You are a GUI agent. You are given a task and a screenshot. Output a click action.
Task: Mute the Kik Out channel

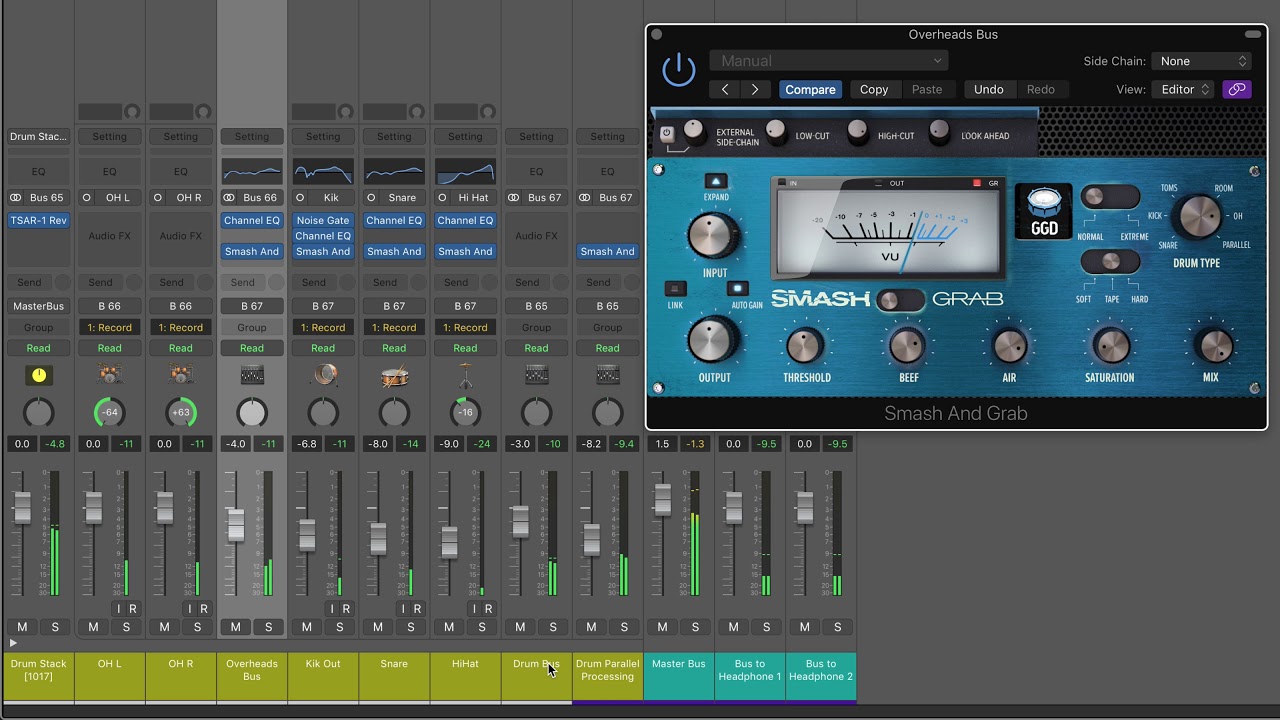307,627
